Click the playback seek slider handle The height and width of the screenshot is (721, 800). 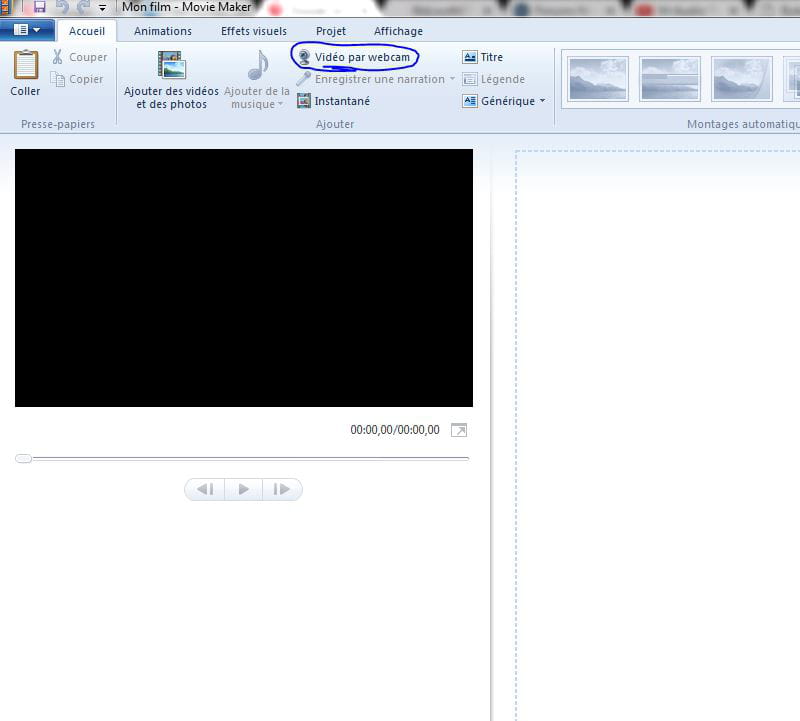[23, 458]
